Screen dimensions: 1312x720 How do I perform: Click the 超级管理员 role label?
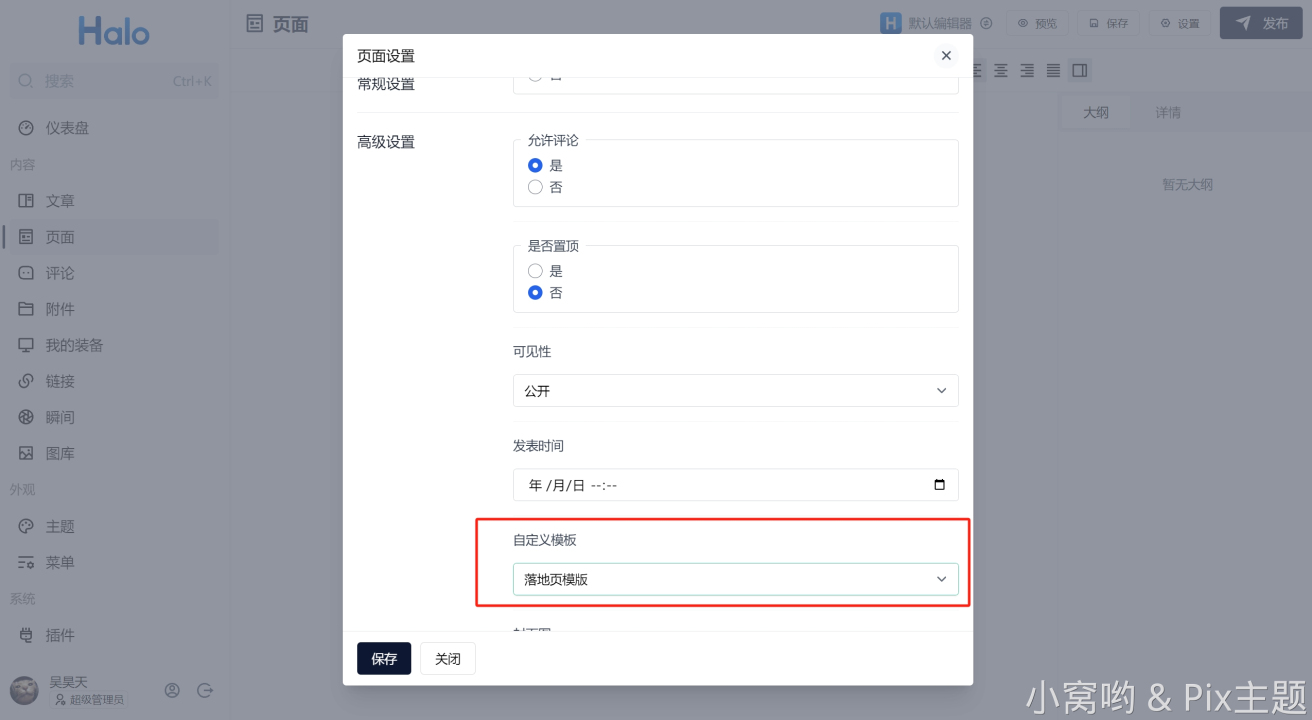(97, 700)
